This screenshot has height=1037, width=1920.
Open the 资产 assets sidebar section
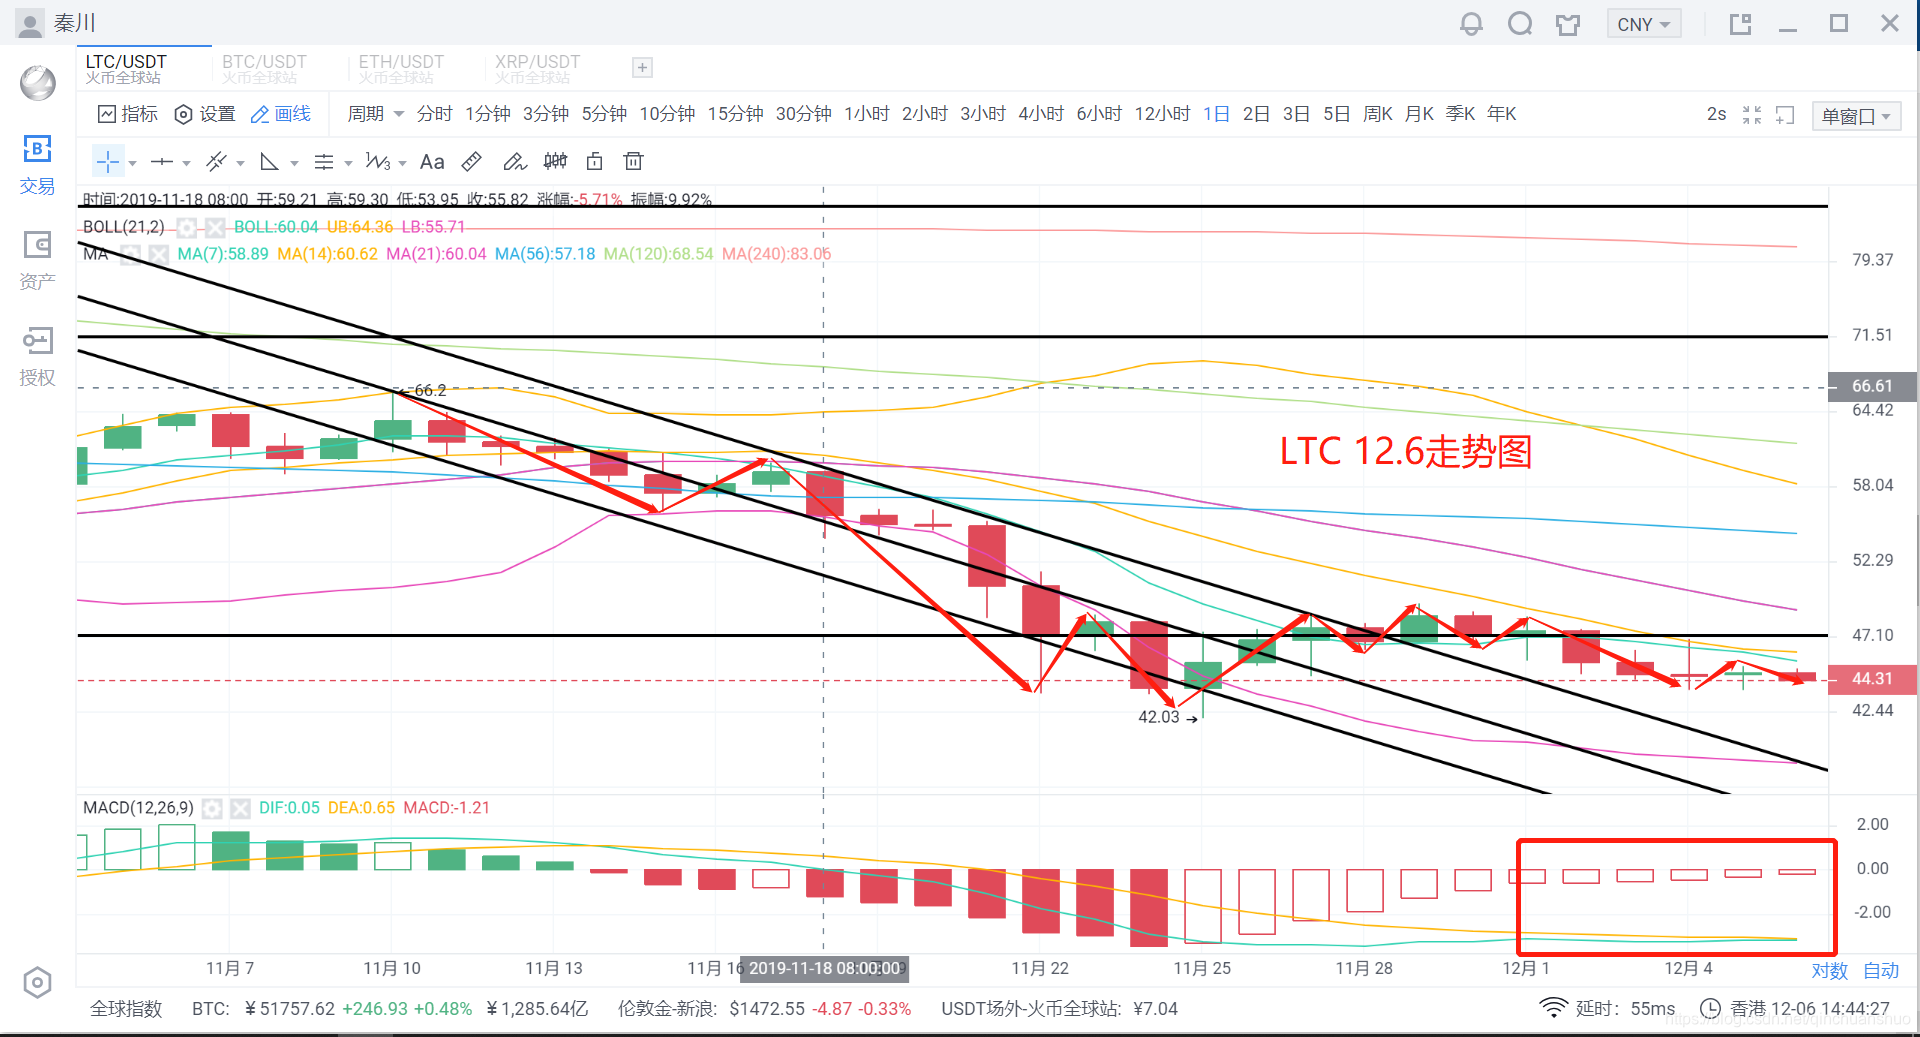(37, 261)
